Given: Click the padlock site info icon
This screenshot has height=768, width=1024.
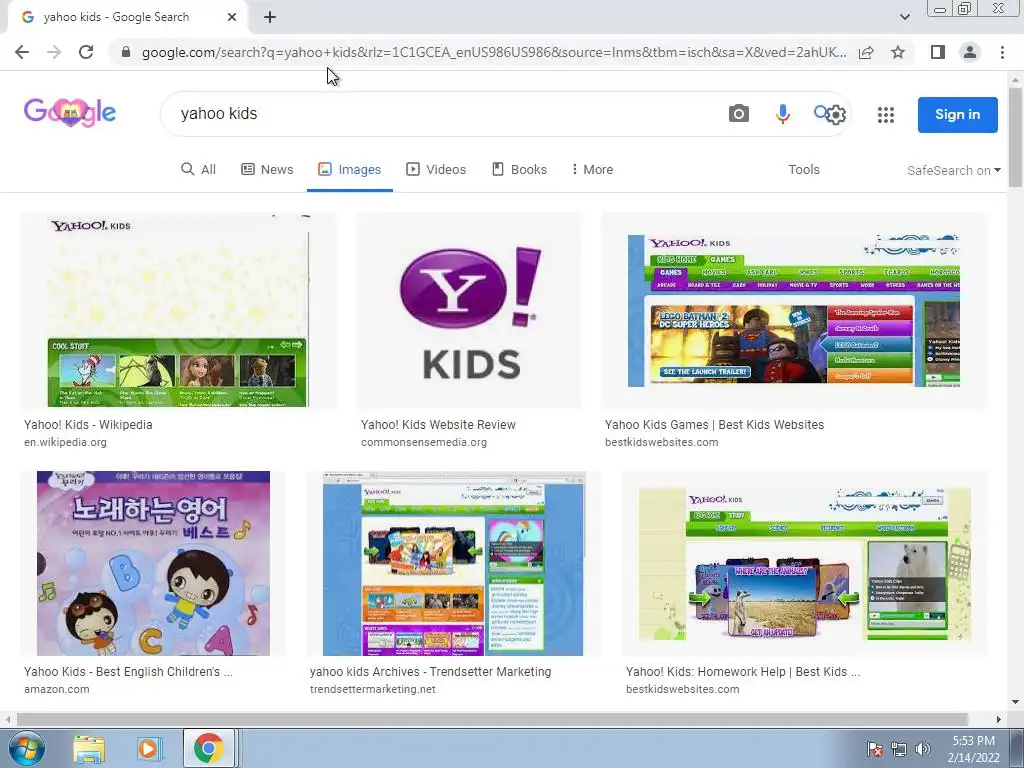Looking at the screenshot, I should pos(126,52).
